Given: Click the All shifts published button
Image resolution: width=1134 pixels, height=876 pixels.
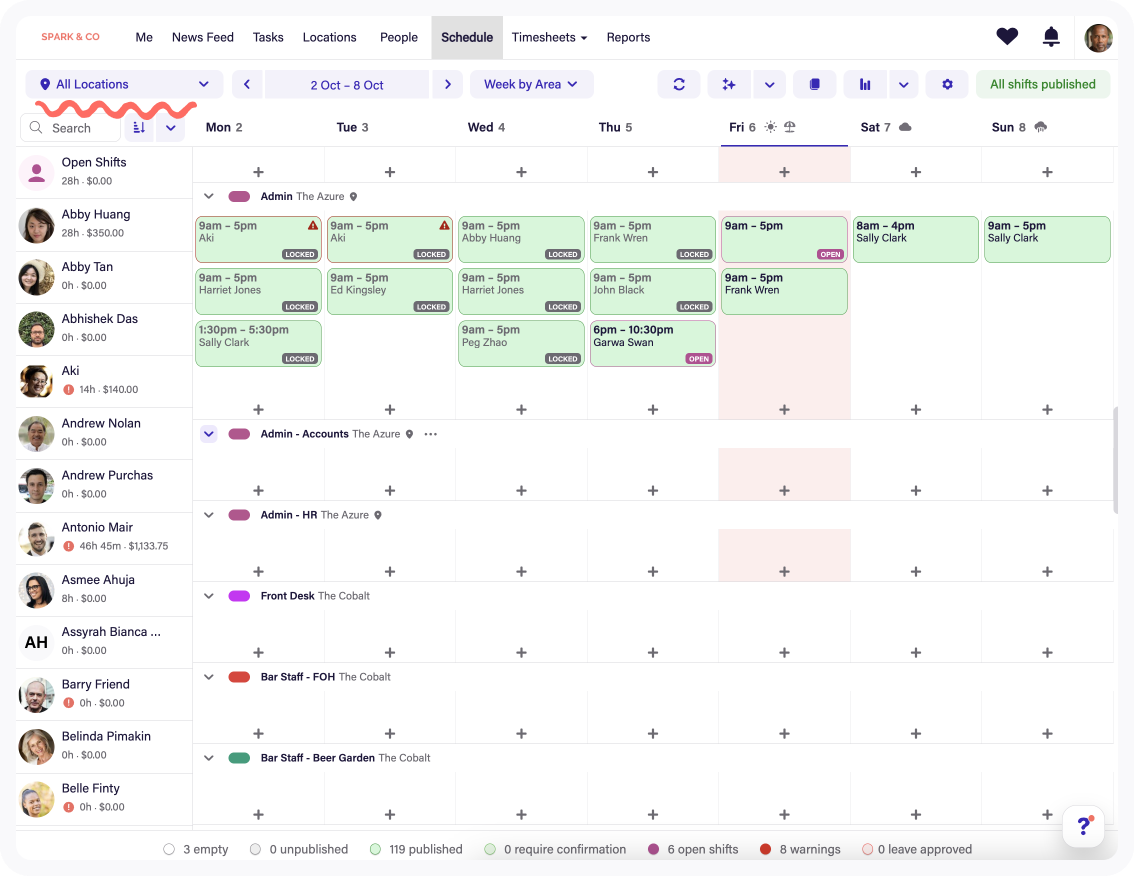Looking at the screenshot, I should coord(1042,85).
